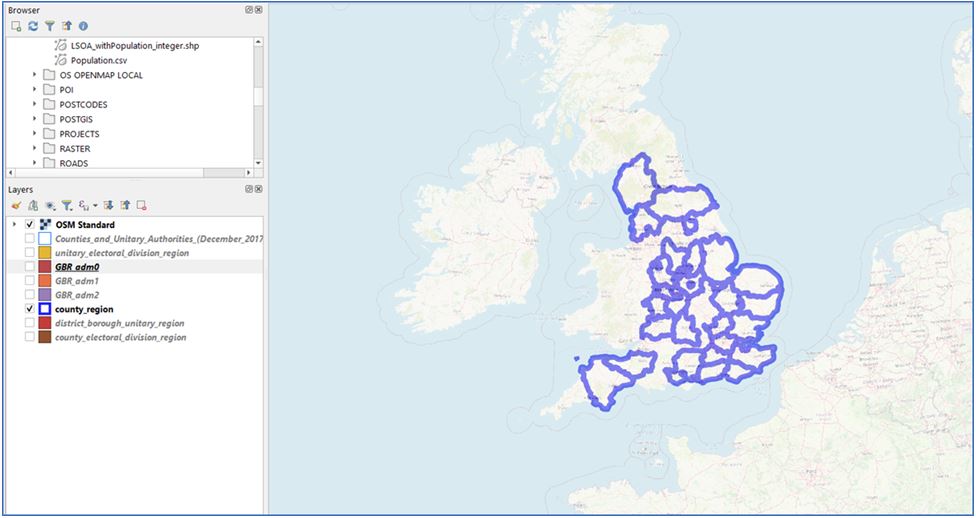Refresh the Browser panel
This screenshot has height=518, width=976.
(x=33, y=26)
